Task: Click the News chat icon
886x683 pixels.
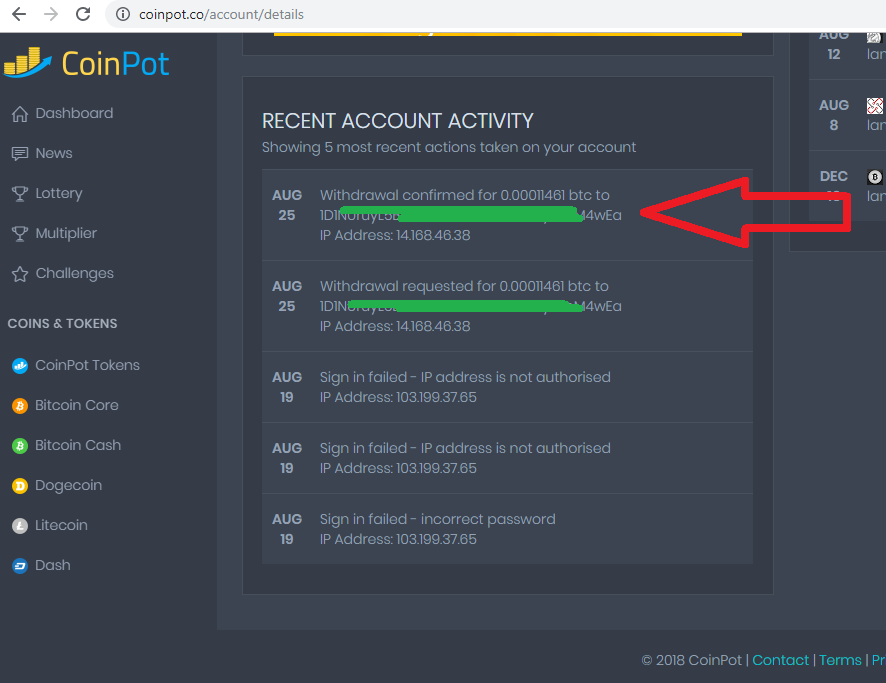Action: (x=20, y=154)
